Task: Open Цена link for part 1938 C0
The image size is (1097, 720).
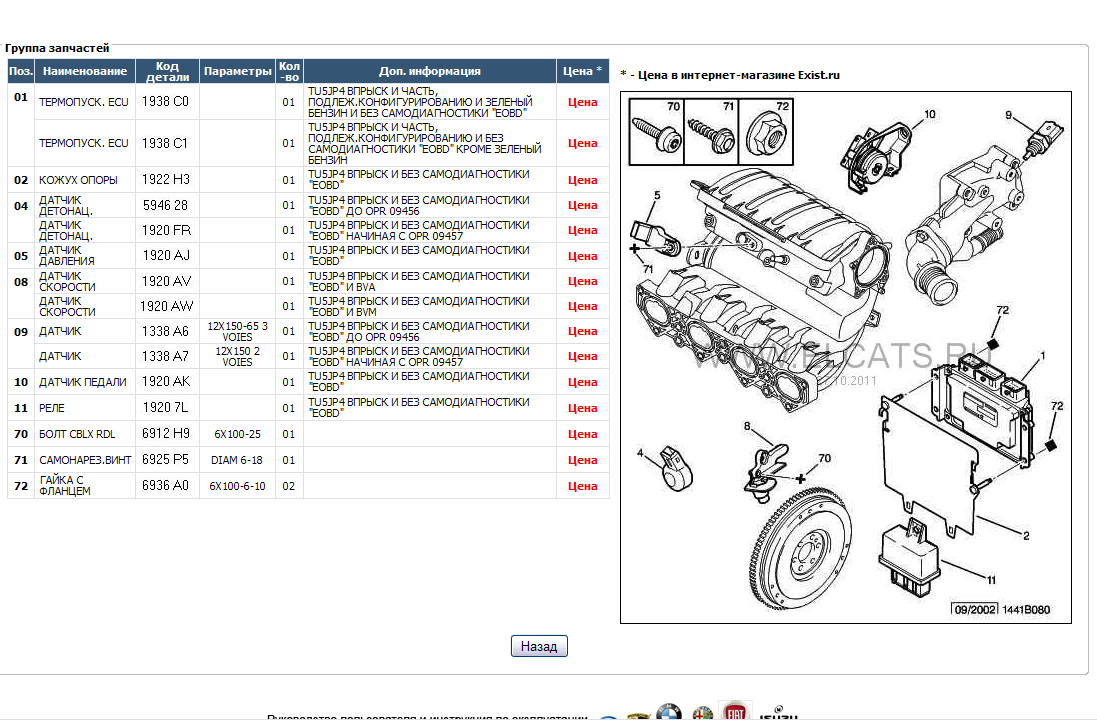Action: coord(582,102)
